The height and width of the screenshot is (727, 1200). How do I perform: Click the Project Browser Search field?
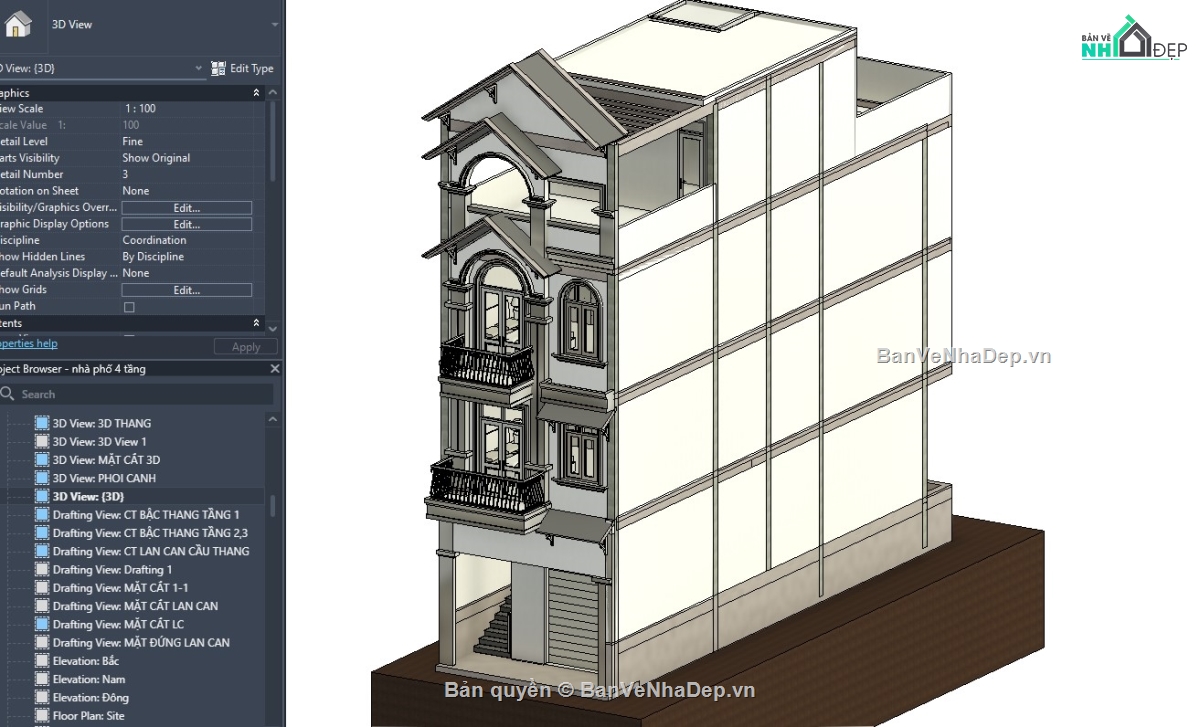pos(137,394)
